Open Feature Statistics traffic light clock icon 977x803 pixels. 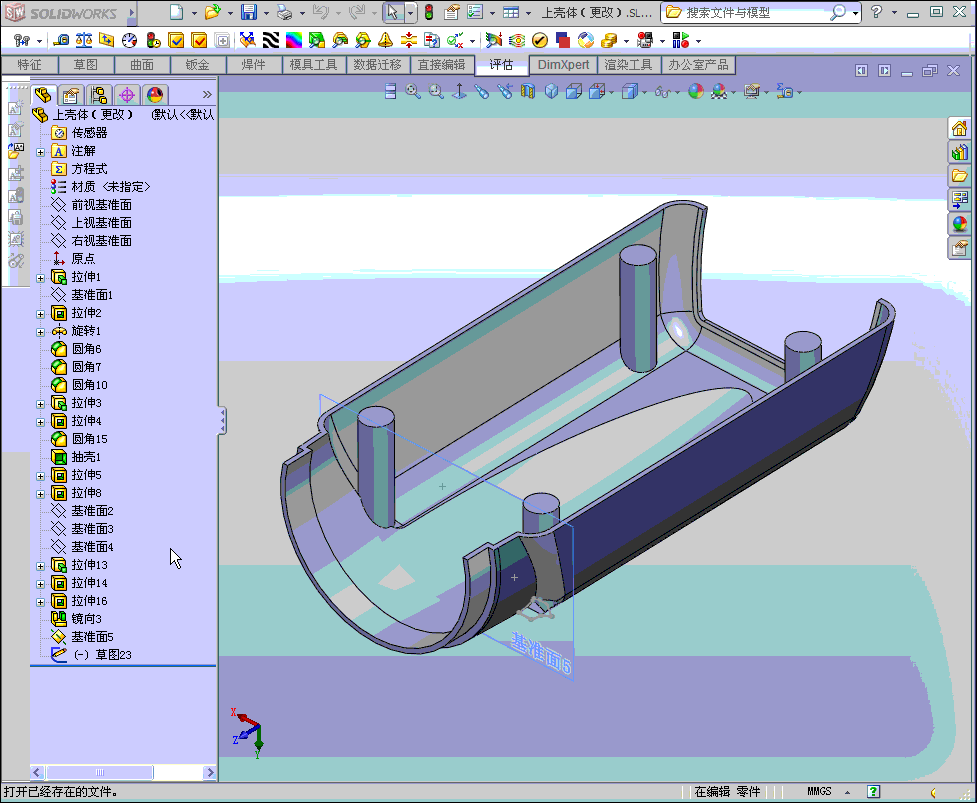pyautogui.click(x=153, y=40)
